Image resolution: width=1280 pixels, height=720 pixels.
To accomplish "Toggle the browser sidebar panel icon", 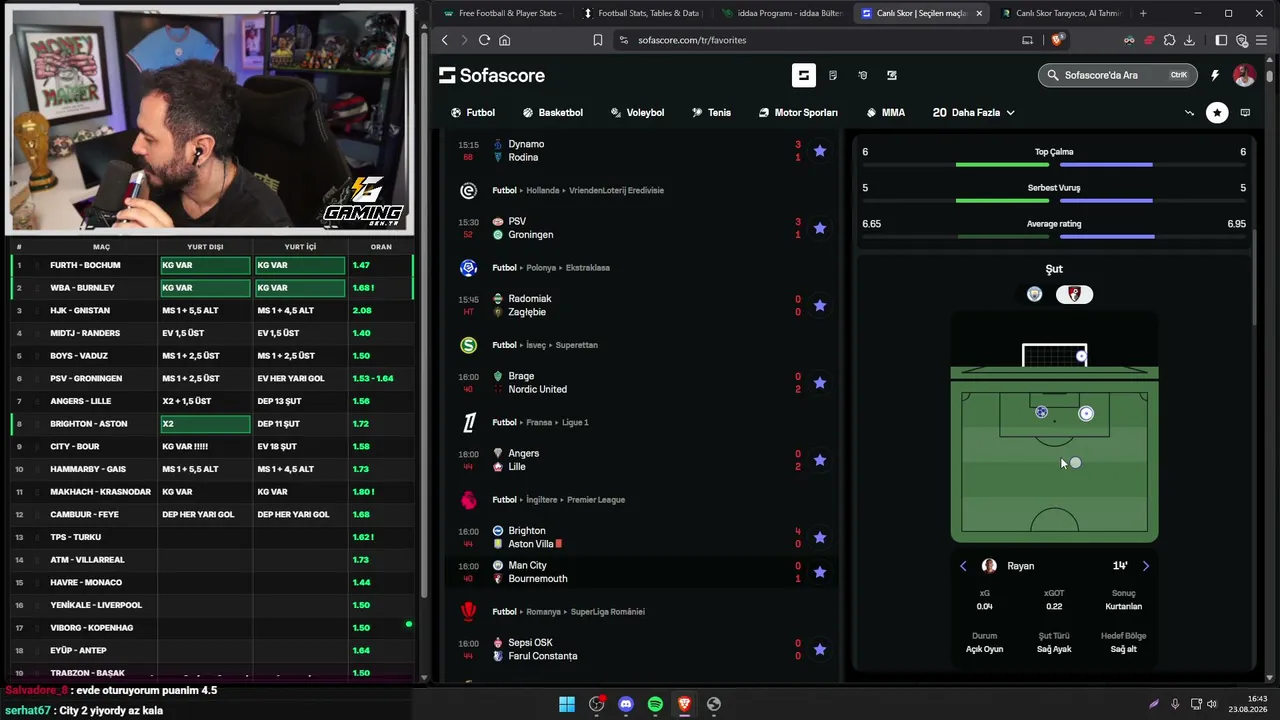I will coord(1221,40).
